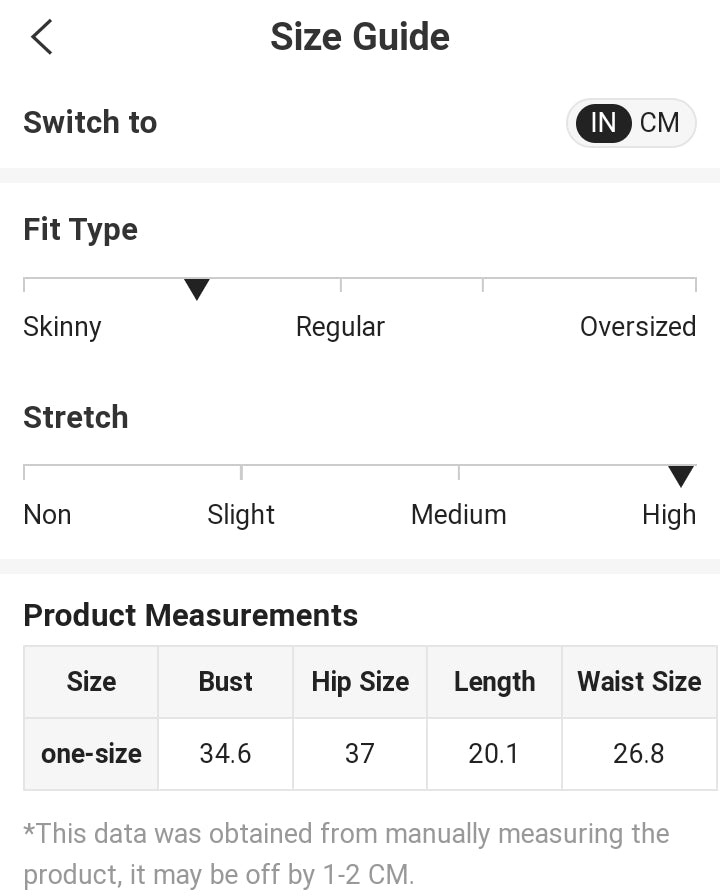Click the Waist Size column header
The height and width of the screenshot is (896, 720).
pyautogui.click(x=639, y=682)
